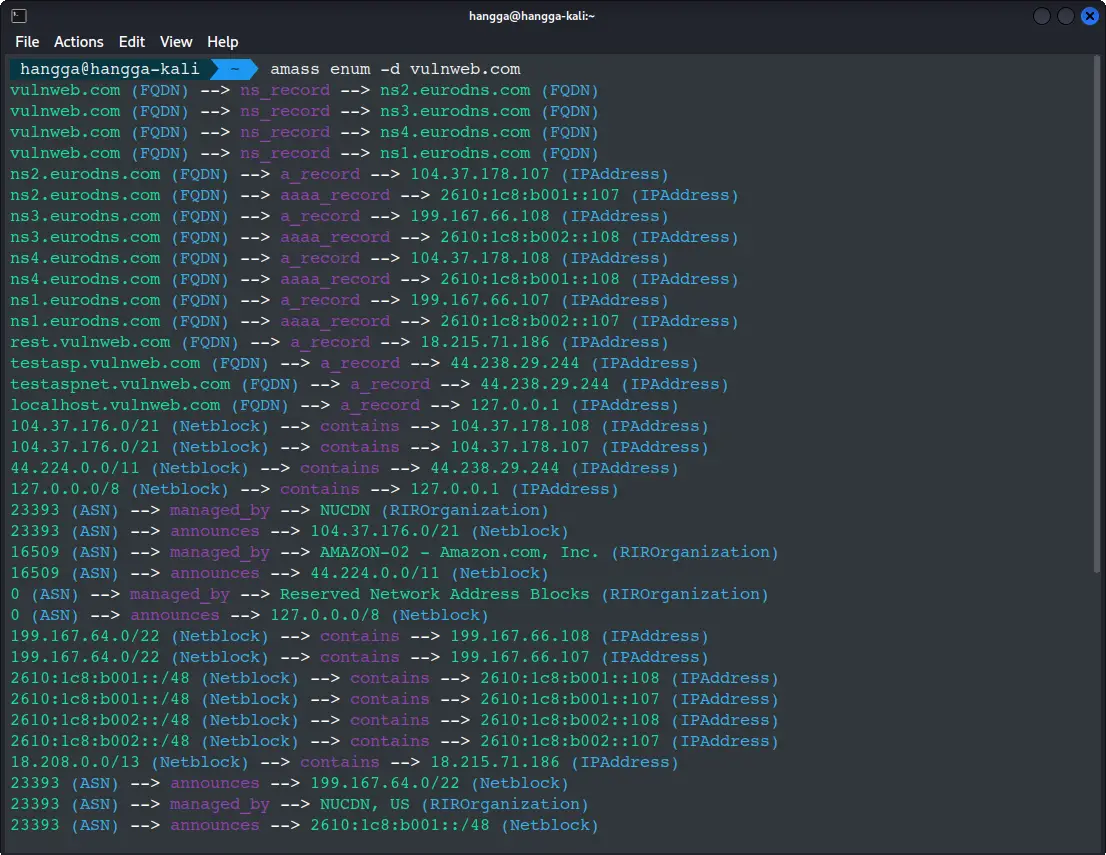Click rest.vulnweb.com in the output
This screenshot has width=1106, height=855.
pyautogui.click(x=90, y=342)
